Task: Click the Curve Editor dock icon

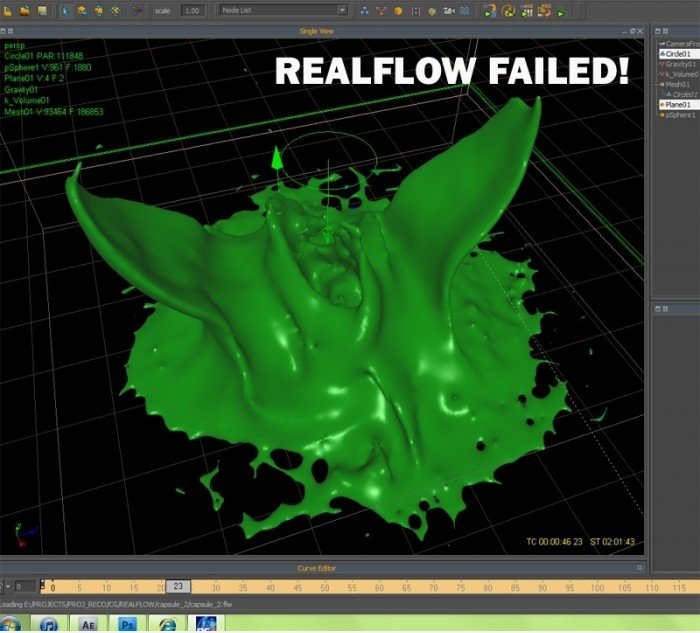Action: coord(640,568)
